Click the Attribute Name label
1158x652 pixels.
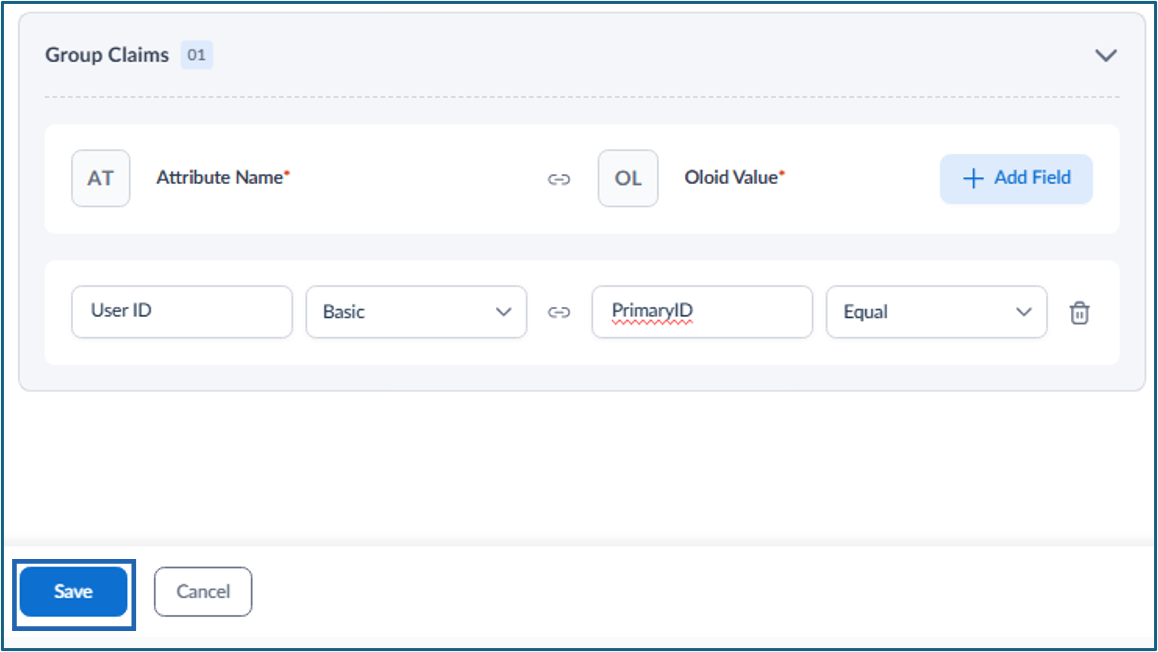click(x=223, y=178)
